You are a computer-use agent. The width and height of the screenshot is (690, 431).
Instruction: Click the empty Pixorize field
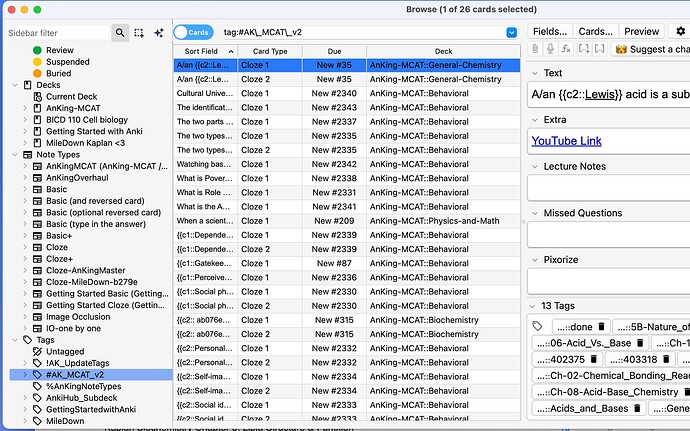[x=609, y=281]
